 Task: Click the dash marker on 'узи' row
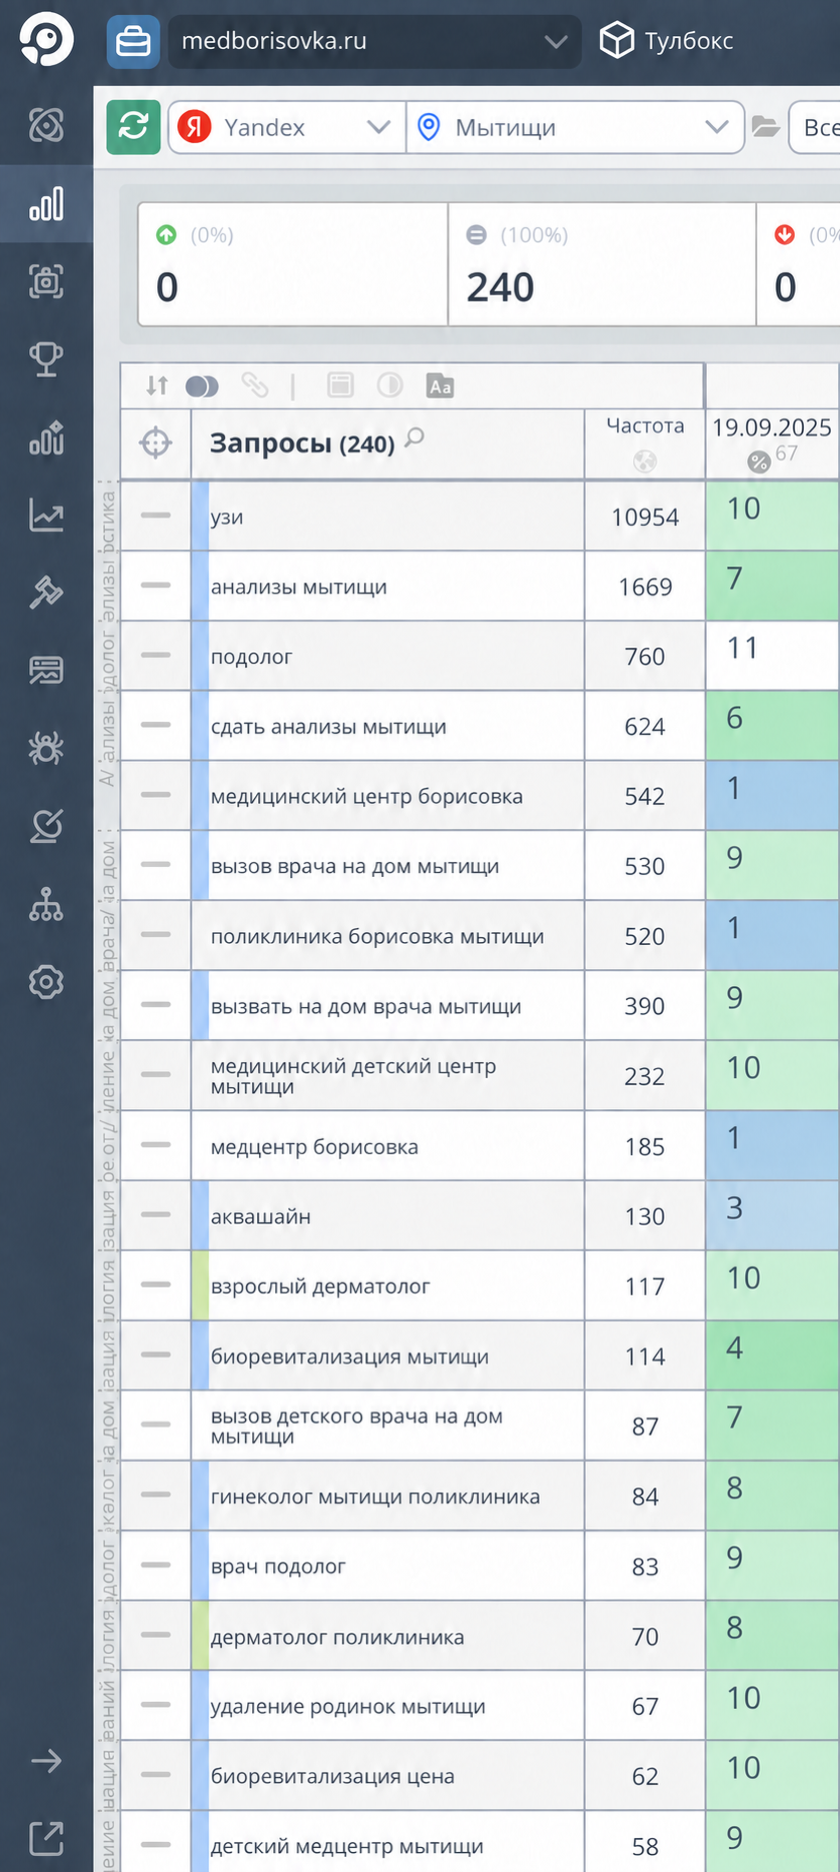(x=156, y=515)
